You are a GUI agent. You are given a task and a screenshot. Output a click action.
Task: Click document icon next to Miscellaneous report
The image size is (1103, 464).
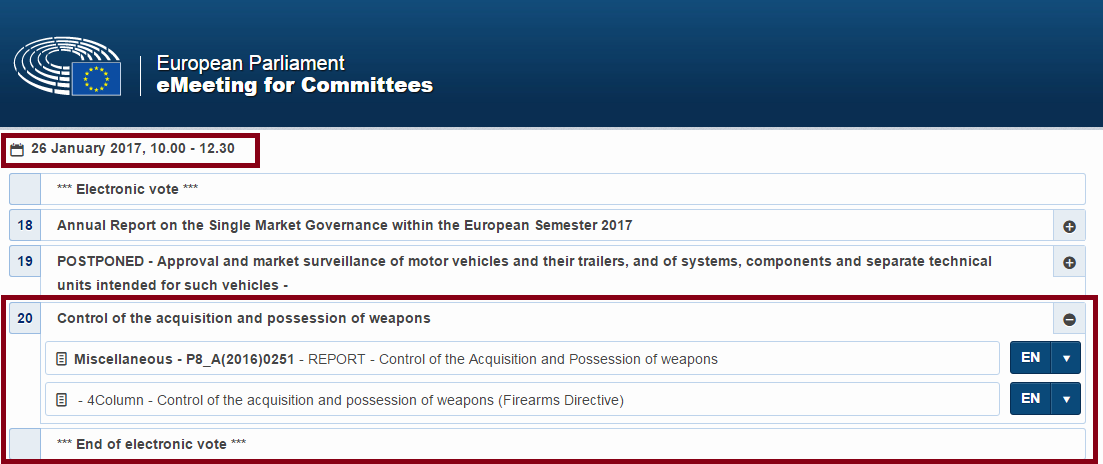[x=62, y=358]
